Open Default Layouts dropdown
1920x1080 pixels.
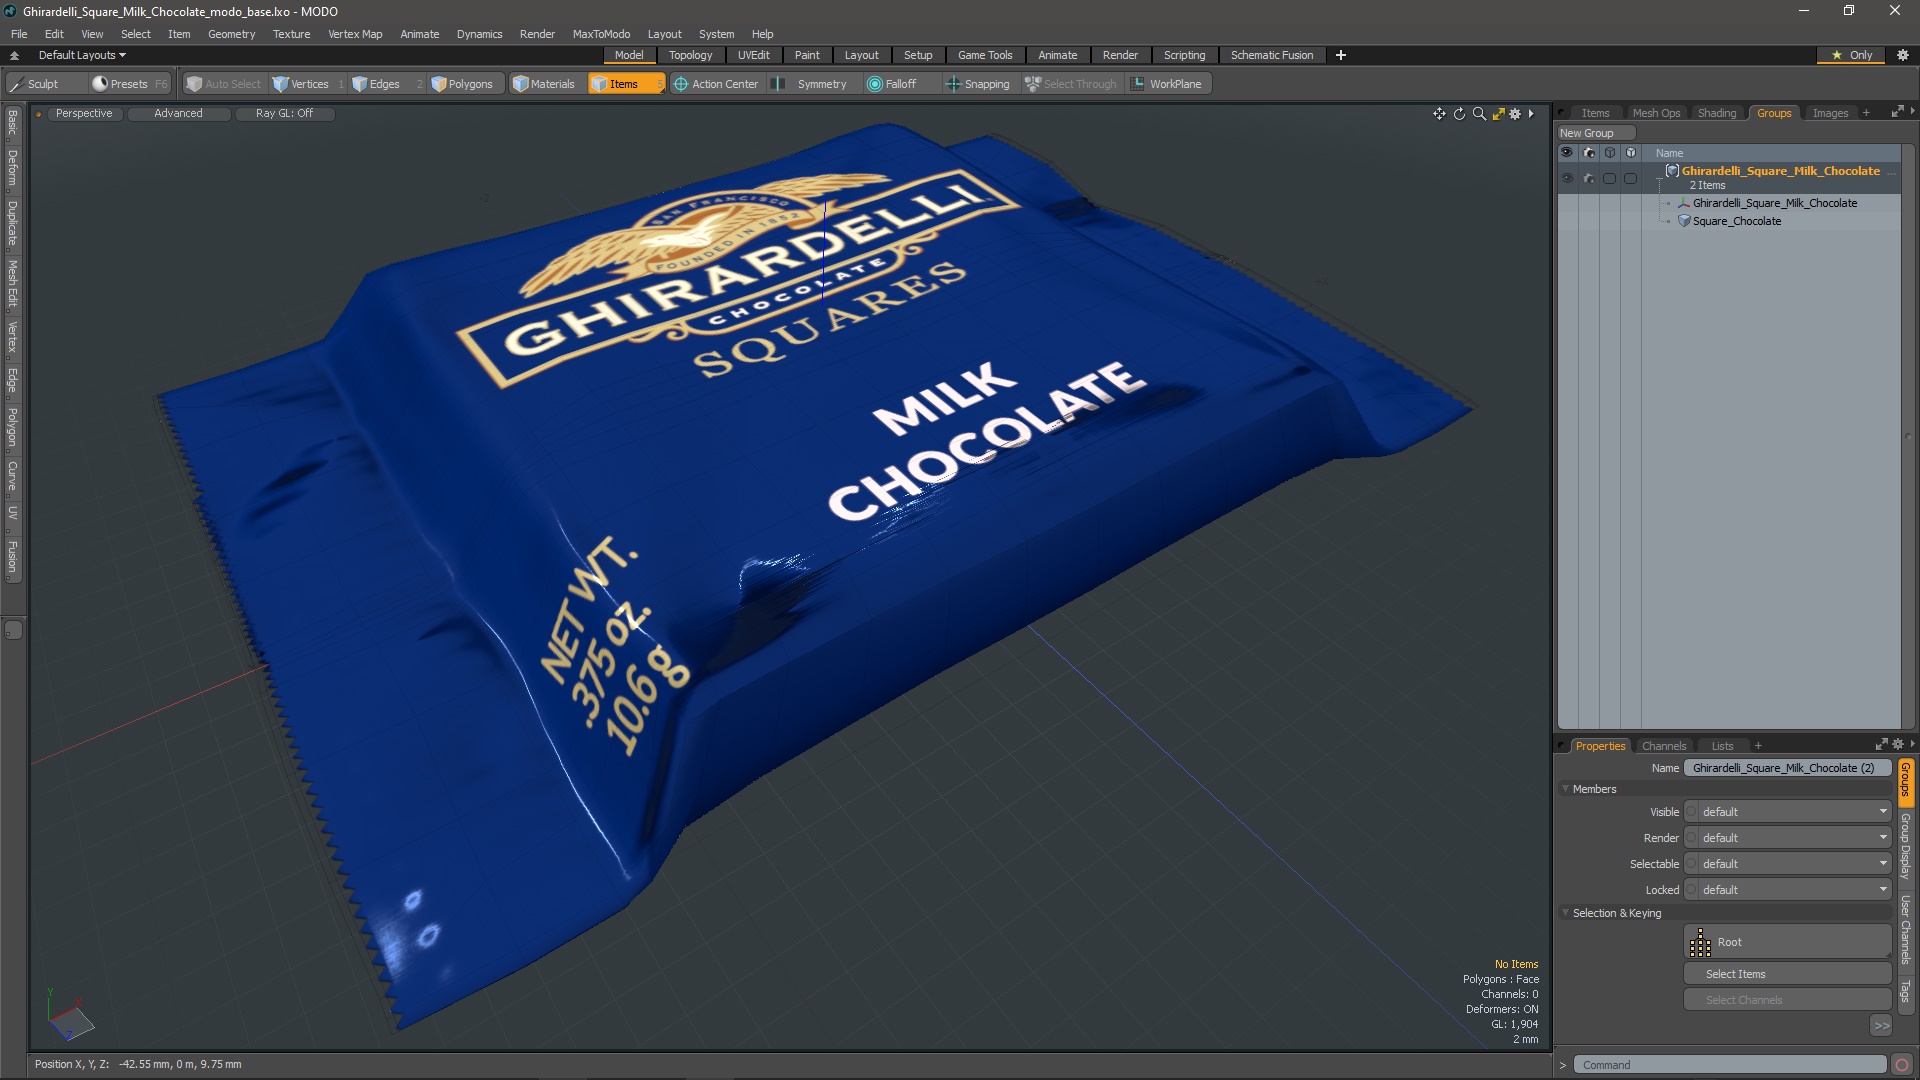(x=82, y=55)
